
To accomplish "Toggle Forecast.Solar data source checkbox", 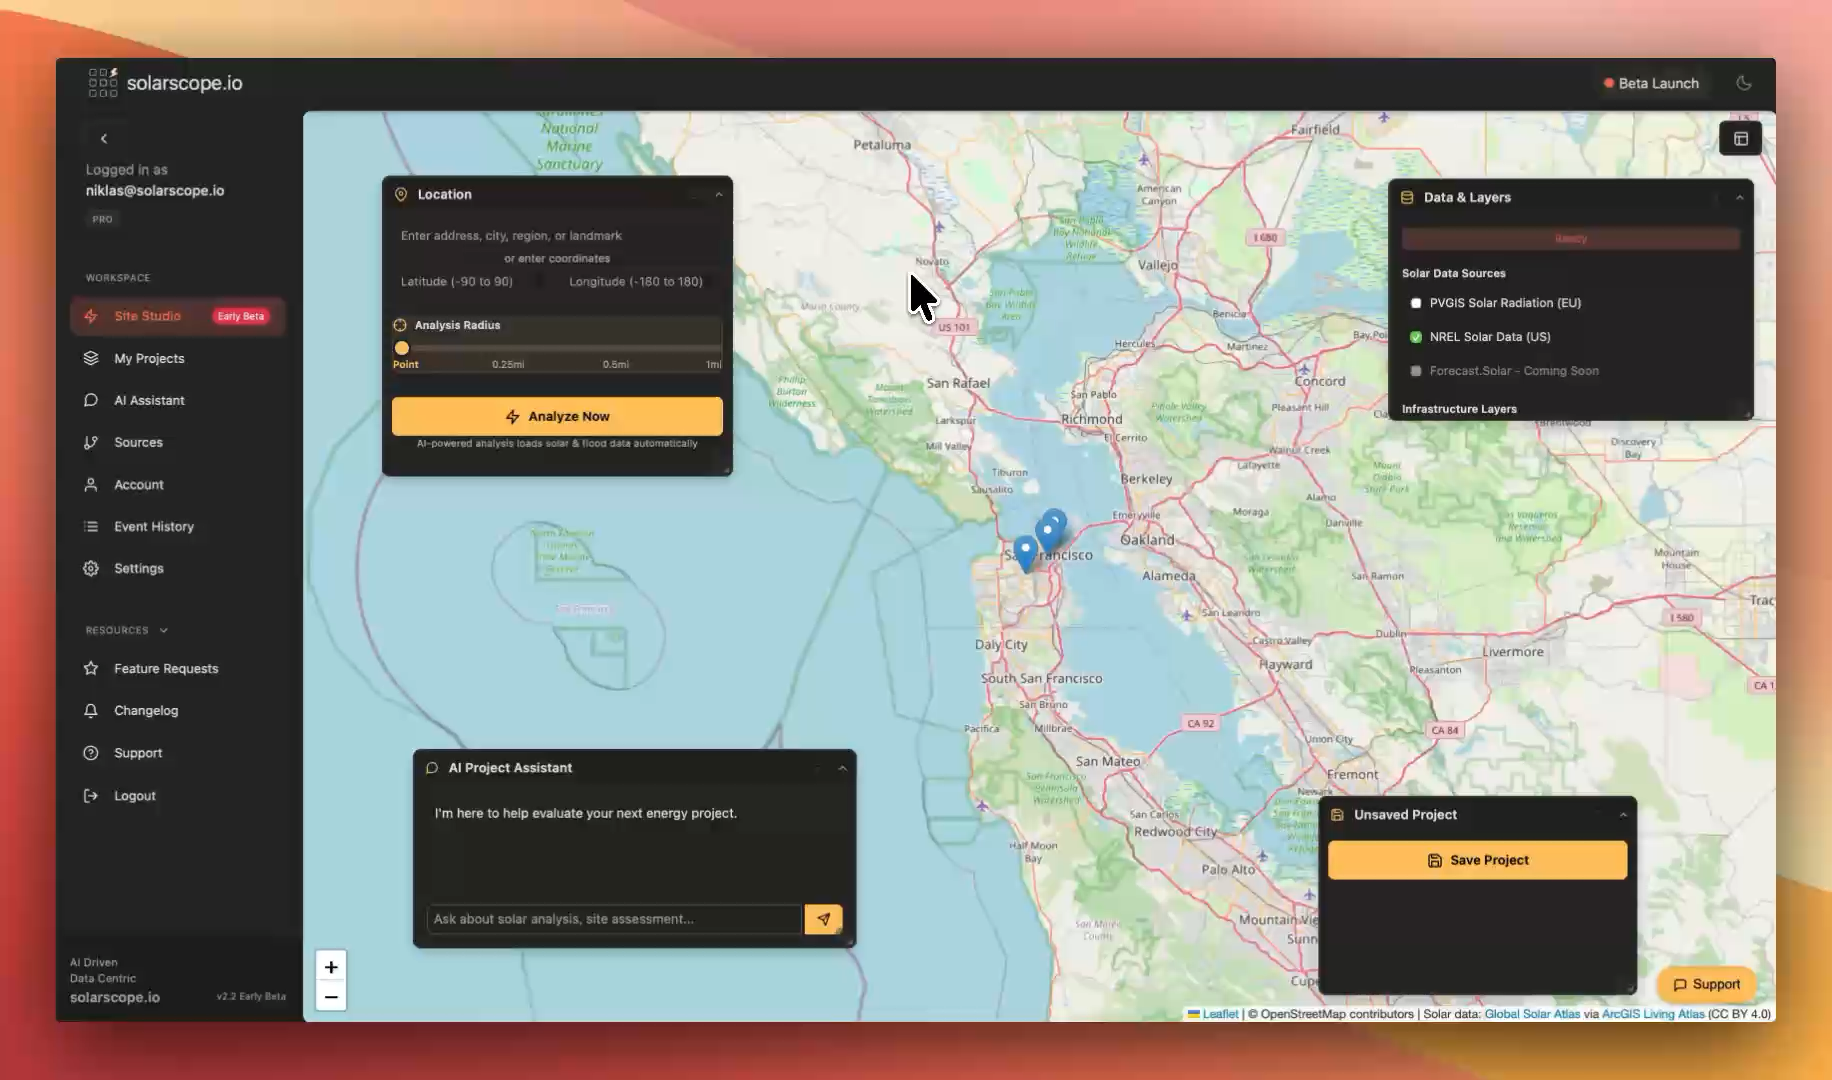I will point(1416,371).
